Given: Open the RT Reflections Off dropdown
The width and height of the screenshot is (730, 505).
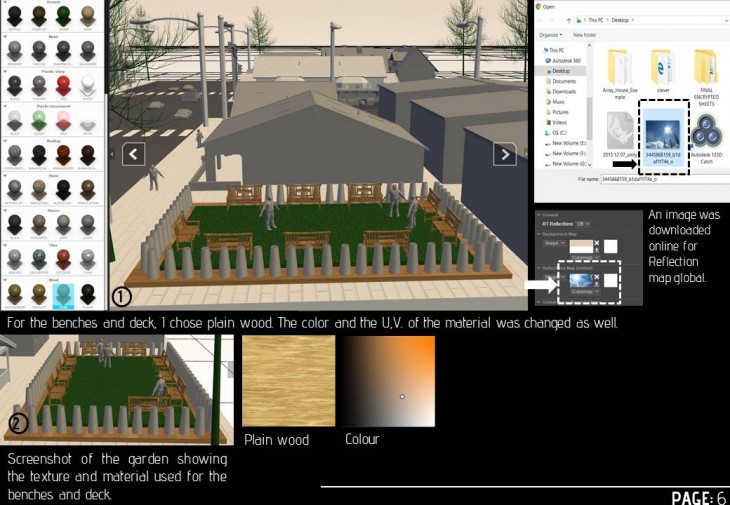Looking at the screenshot, I should pyautogui.click(x=584, y=224).
